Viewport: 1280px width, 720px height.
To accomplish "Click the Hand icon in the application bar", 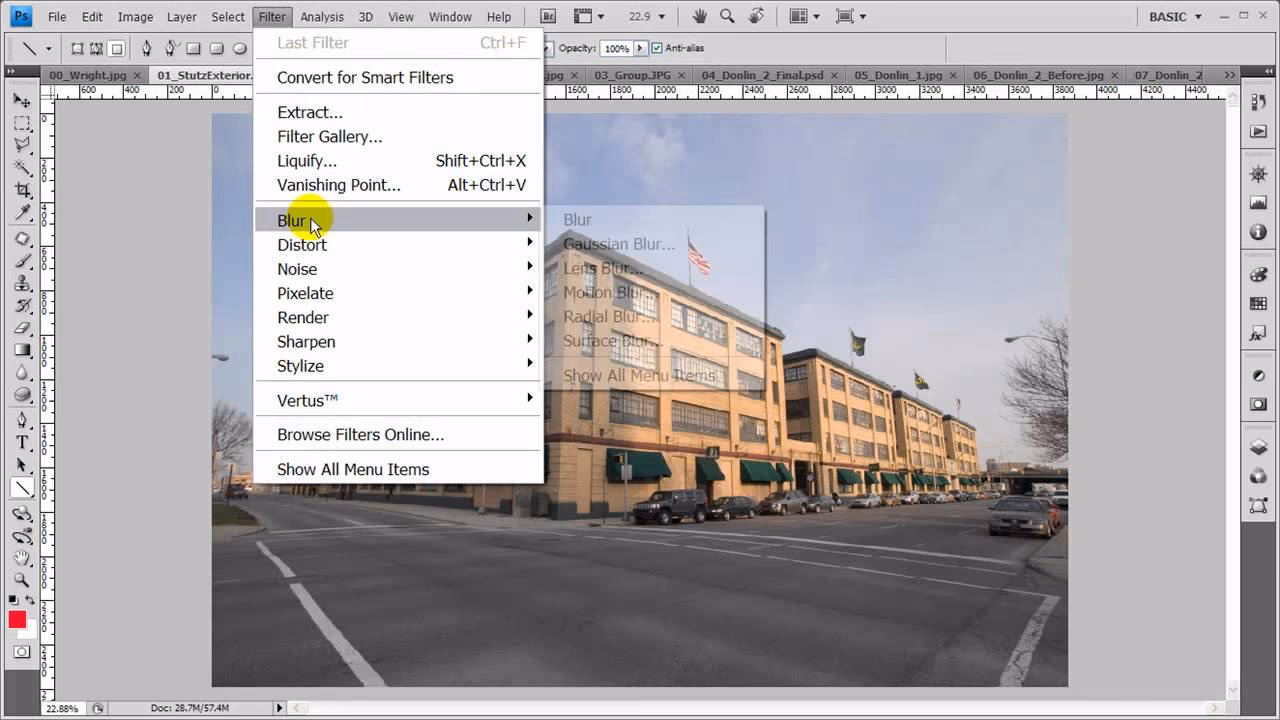I will point(700,16).
